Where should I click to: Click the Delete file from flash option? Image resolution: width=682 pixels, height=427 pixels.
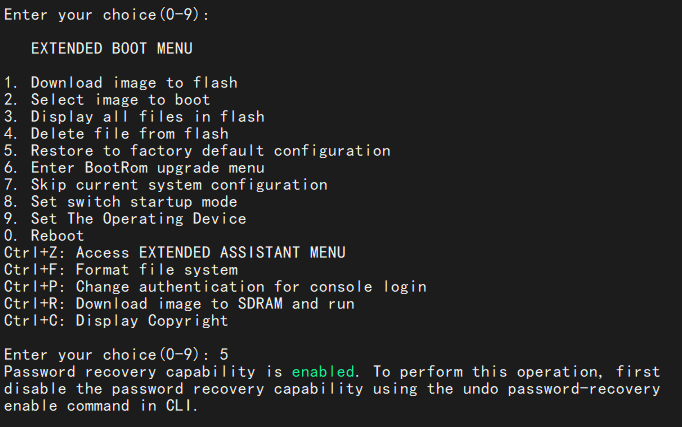(116, 133)
